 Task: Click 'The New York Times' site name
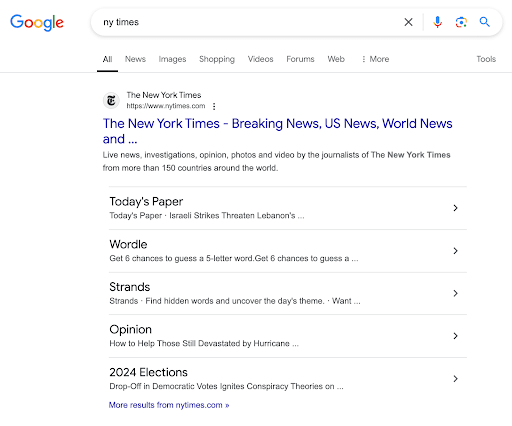pyautogui.click(x=164, y=95)
